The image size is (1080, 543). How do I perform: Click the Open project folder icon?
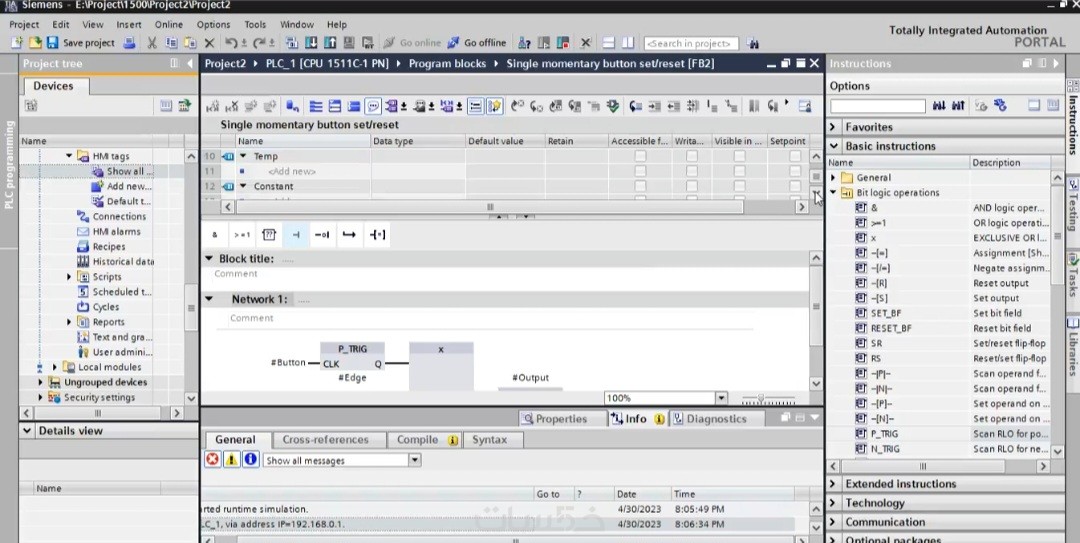(34, 43)
